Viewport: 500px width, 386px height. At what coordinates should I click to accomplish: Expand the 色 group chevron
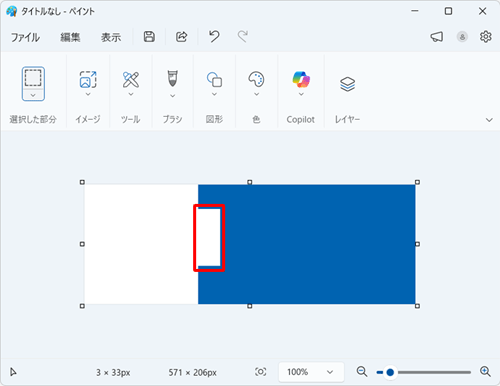coord(256,94)
